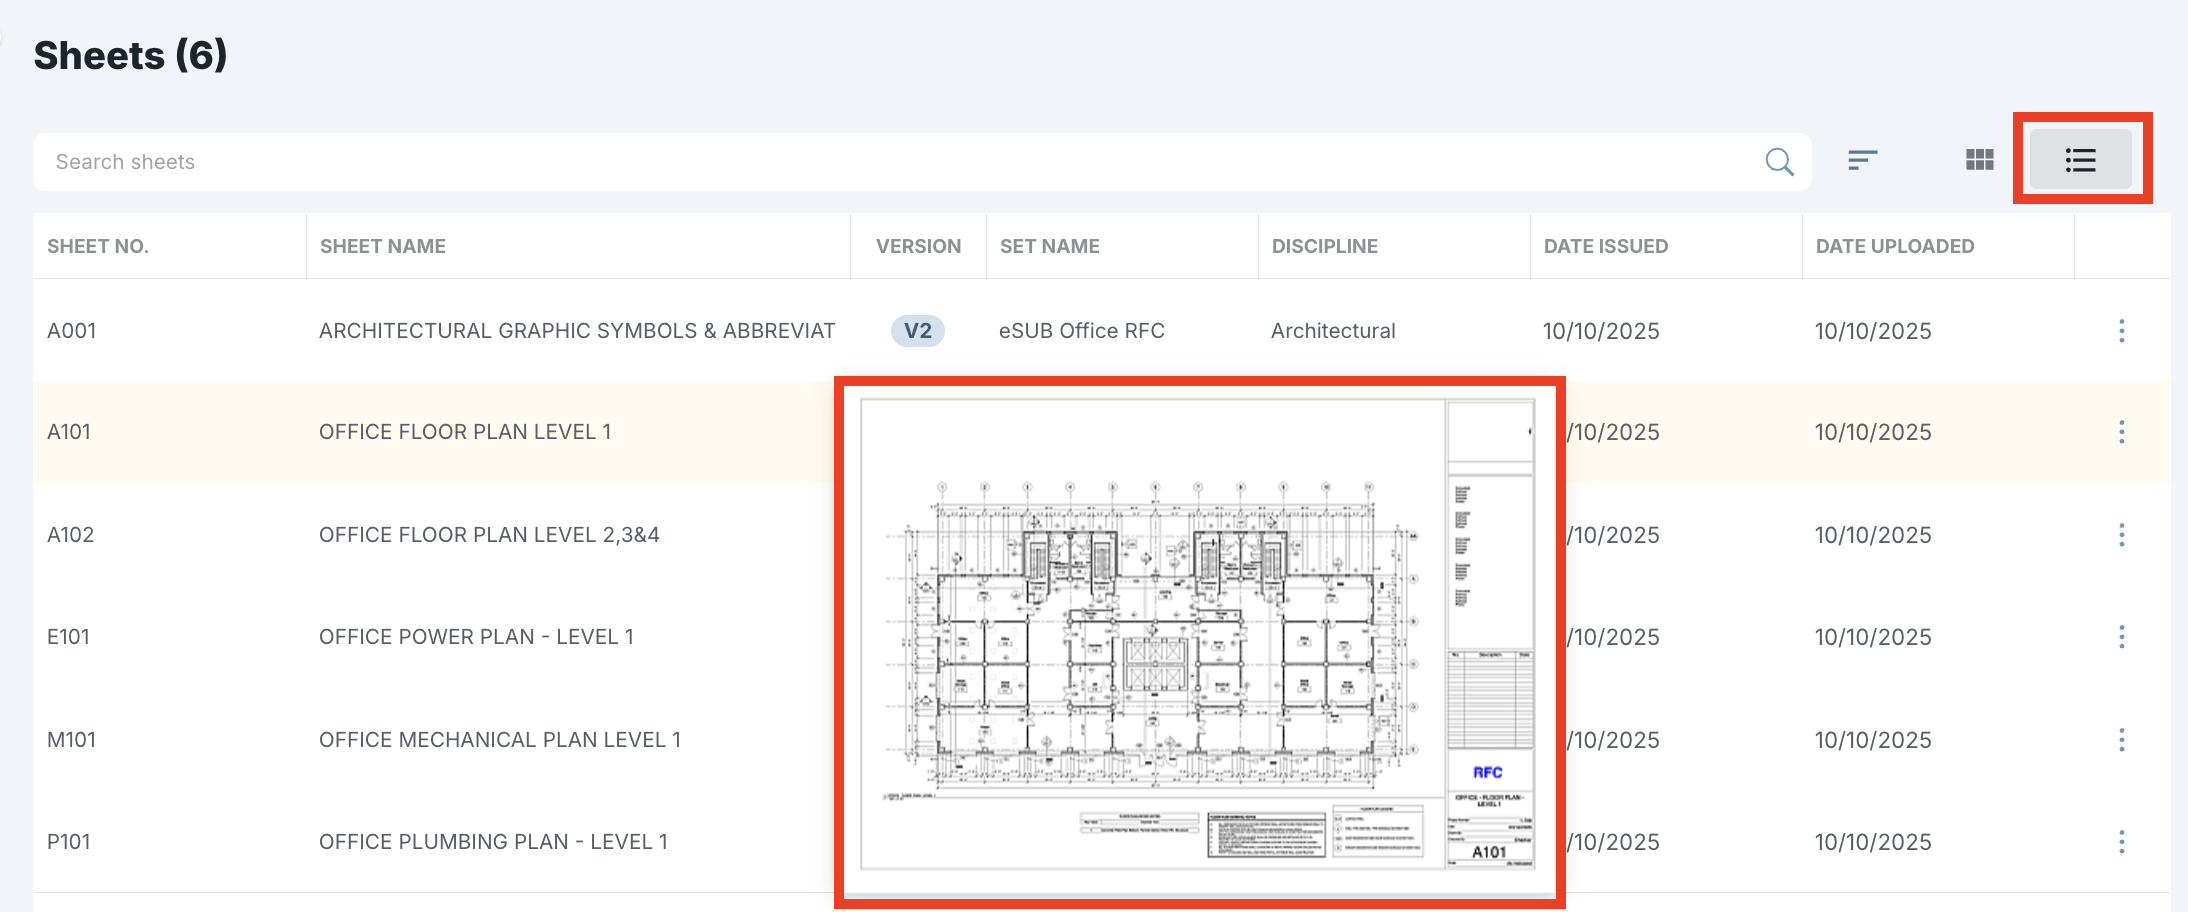Image resolution: width=2188 pixels, height=912 pixels.
Task: Open the actions menu for row M101
Action: pyautogui.click(x=2121, y=740)
